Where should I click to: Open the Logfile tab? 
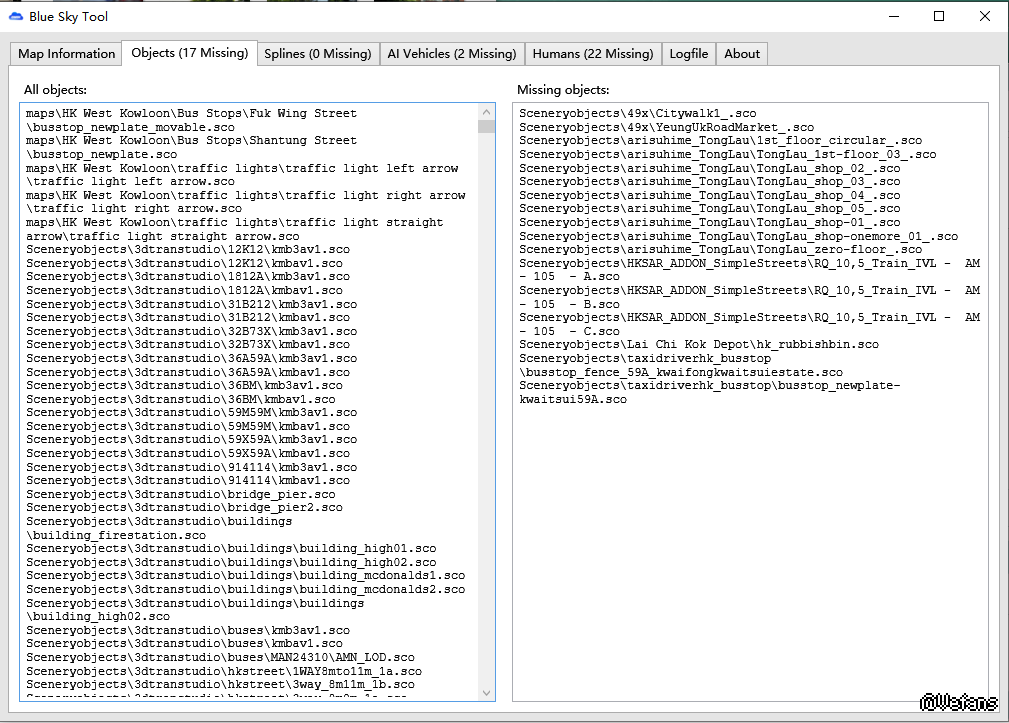[688, 54]
